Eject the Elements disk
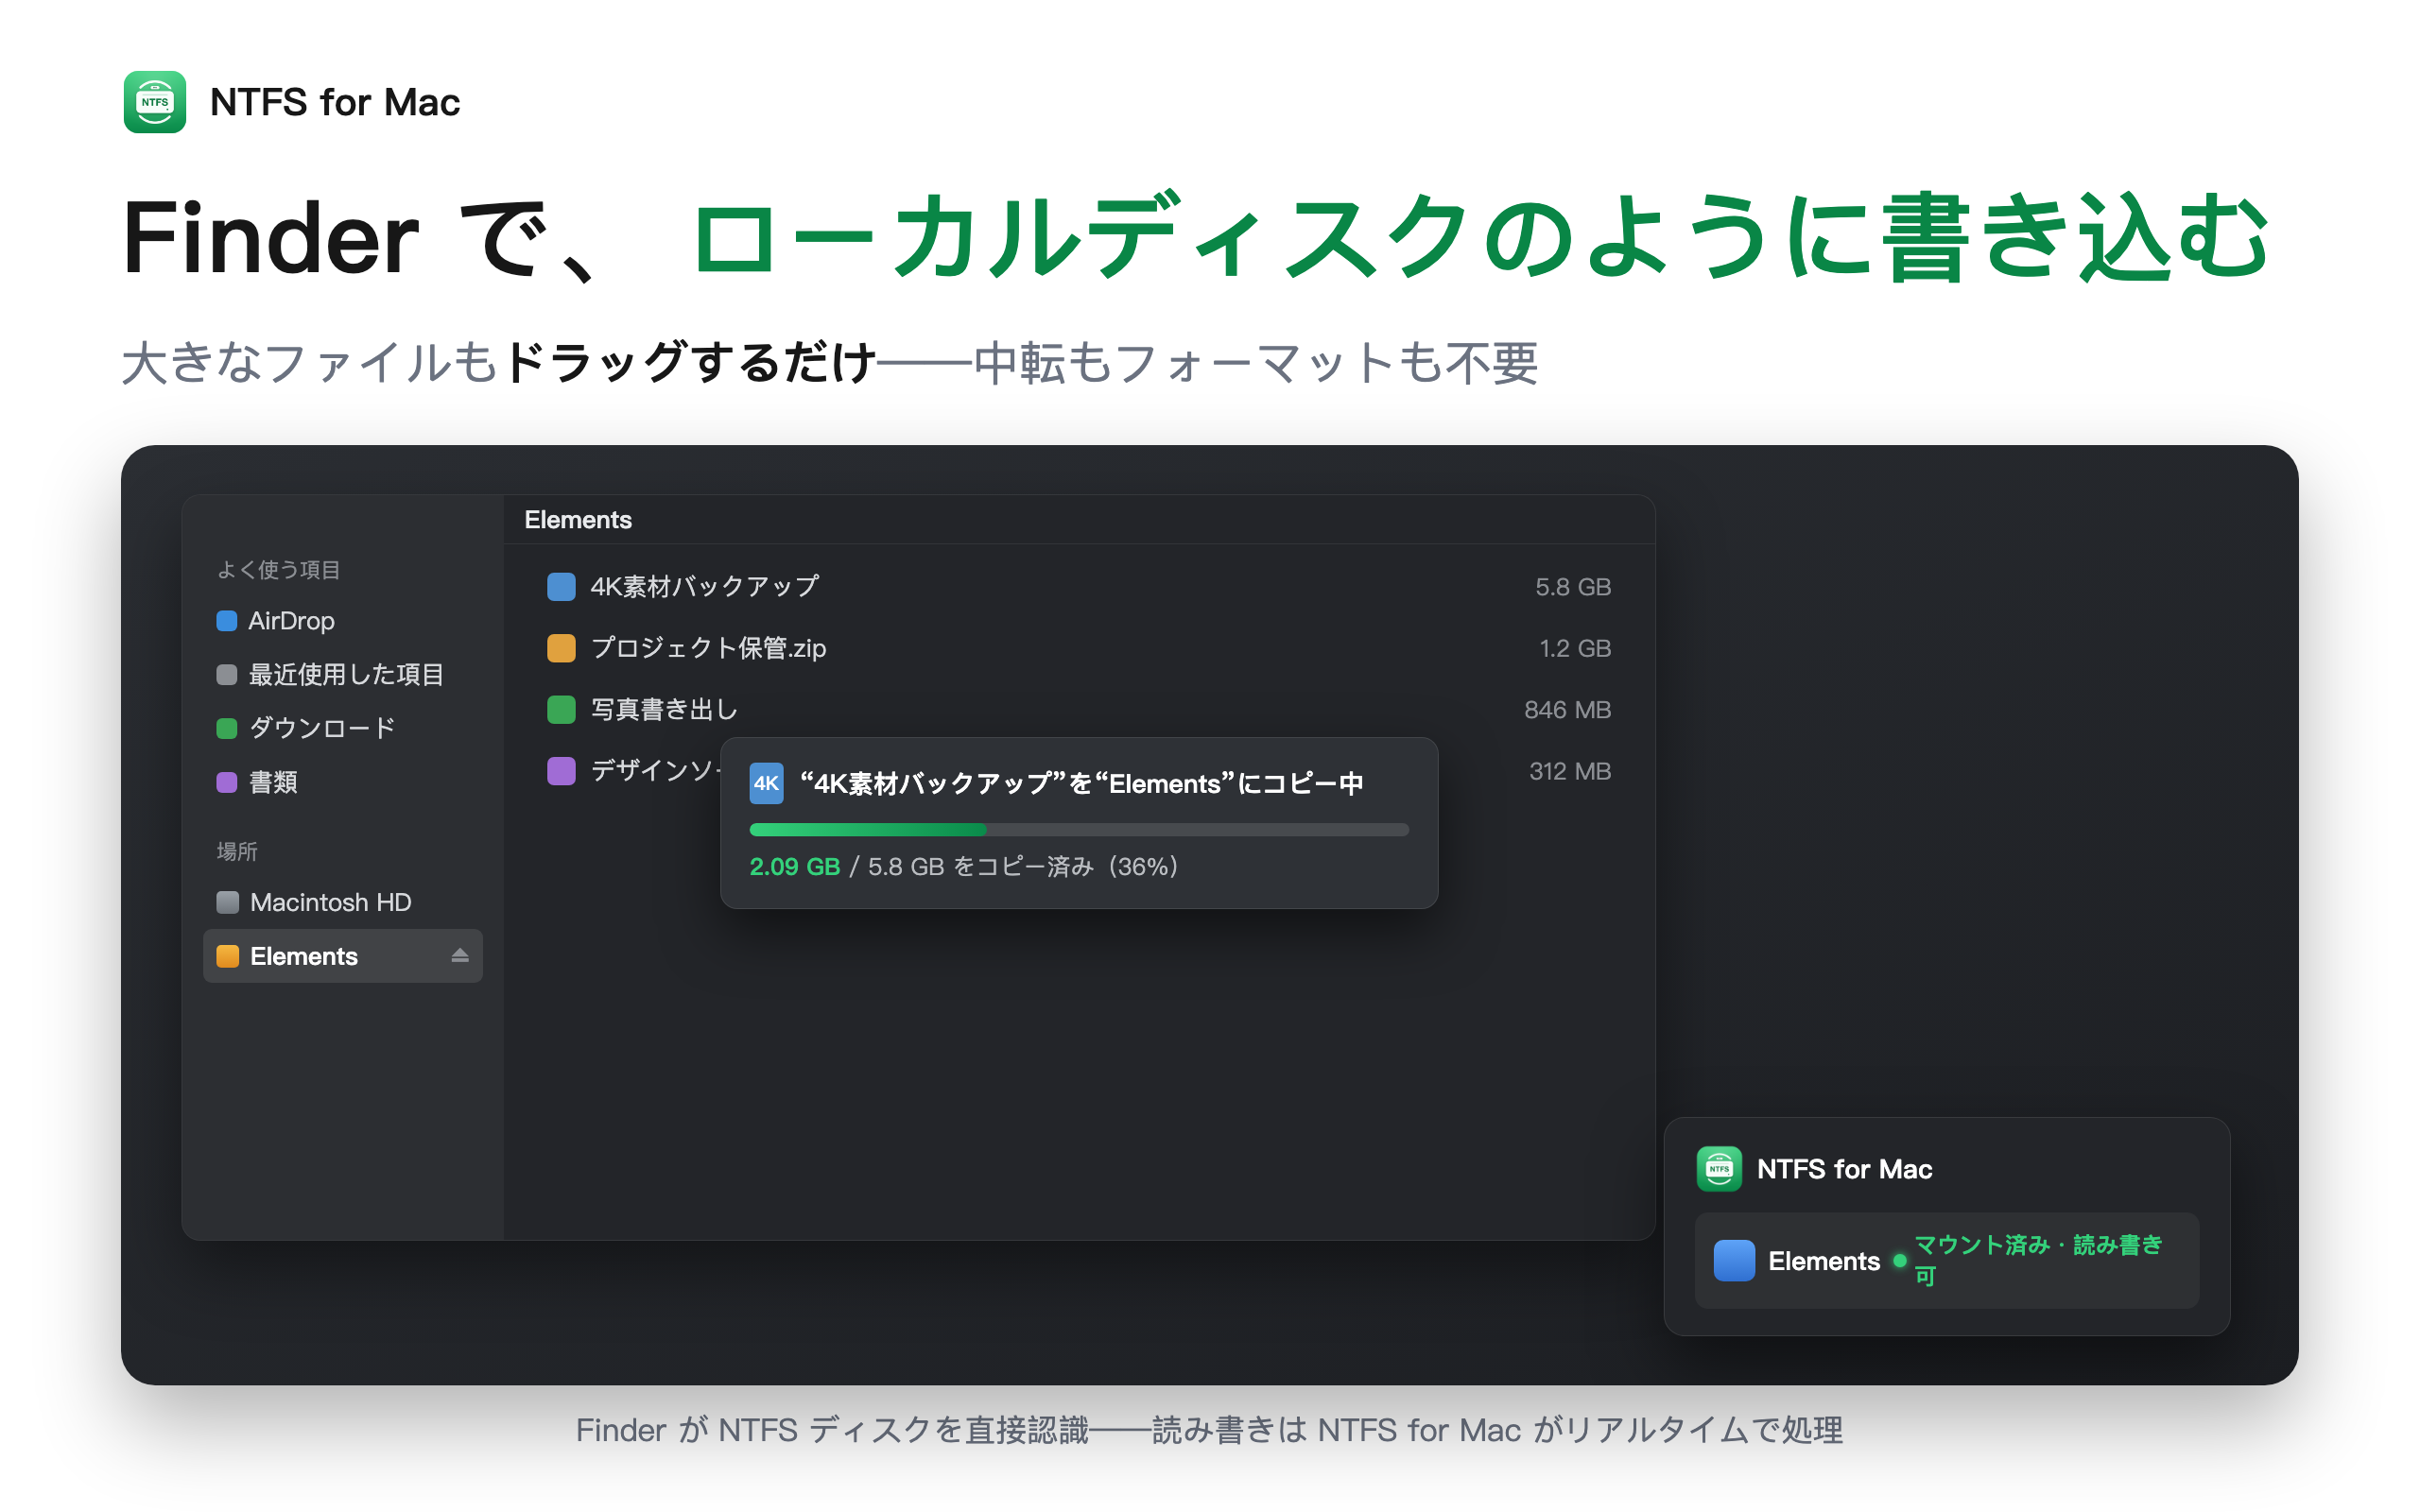Screen dimensions: 2420x1512 (x=460, y=956)
